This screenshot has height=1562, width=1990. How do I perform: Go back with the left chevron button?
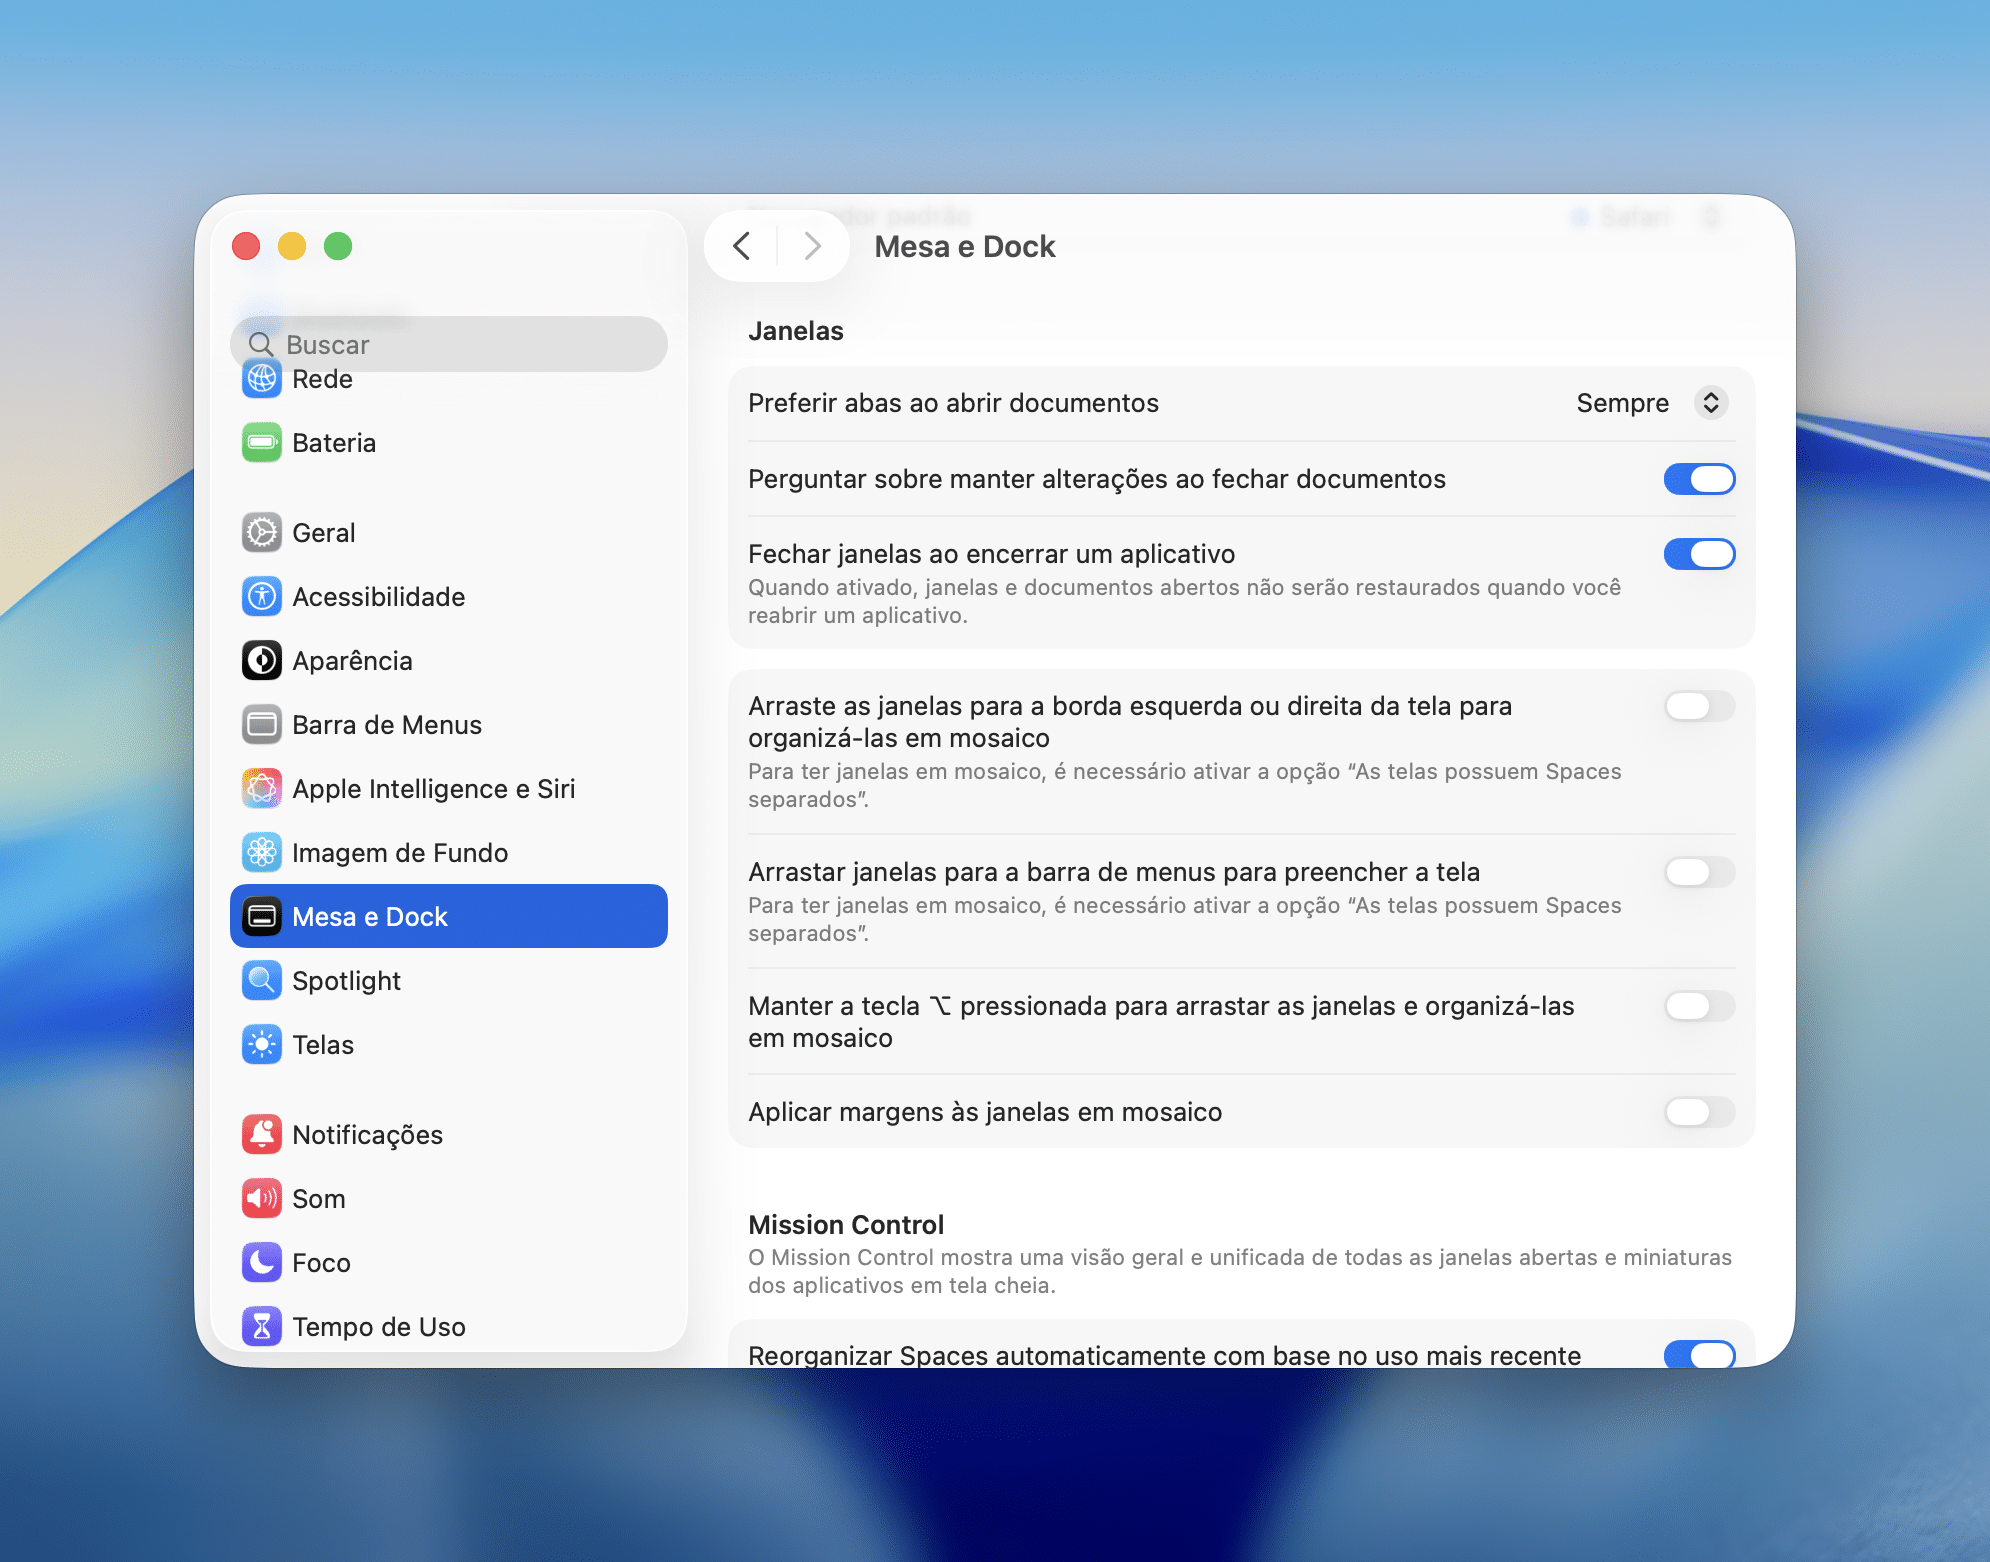[742, 246]
